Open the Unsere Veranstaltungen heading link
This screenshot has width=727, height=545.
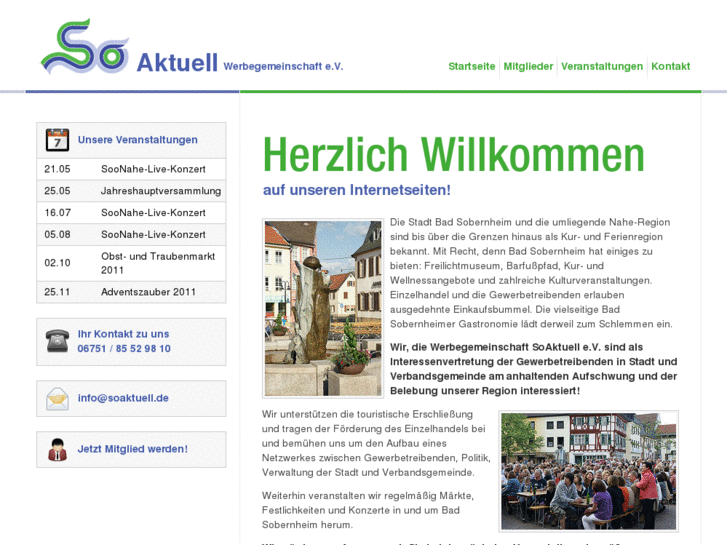(138, 140)
